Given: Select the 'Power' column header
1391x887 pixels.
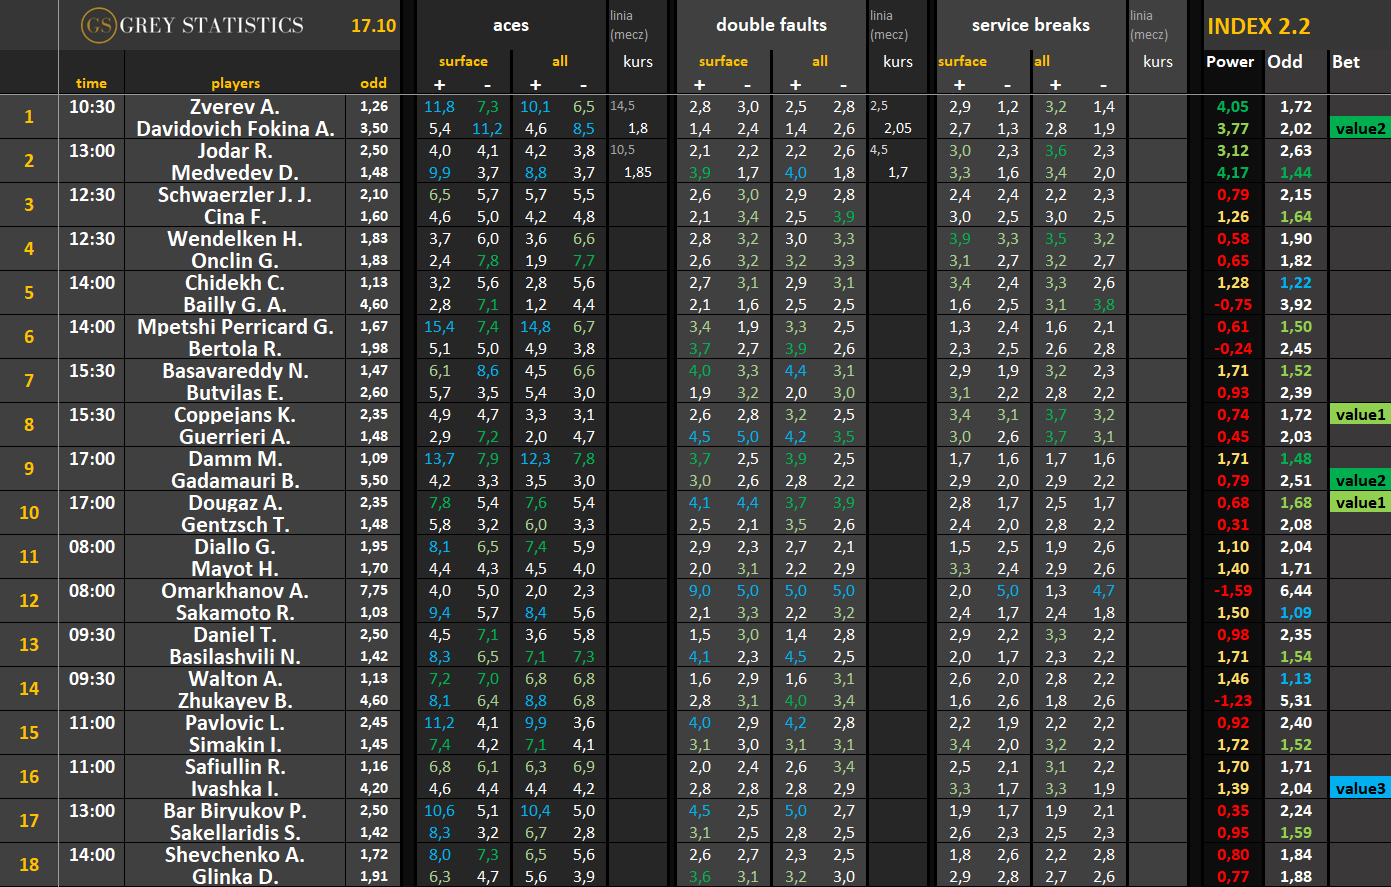Looking at the screenshot, I should pyautogui.click(x=1230, y=62).
